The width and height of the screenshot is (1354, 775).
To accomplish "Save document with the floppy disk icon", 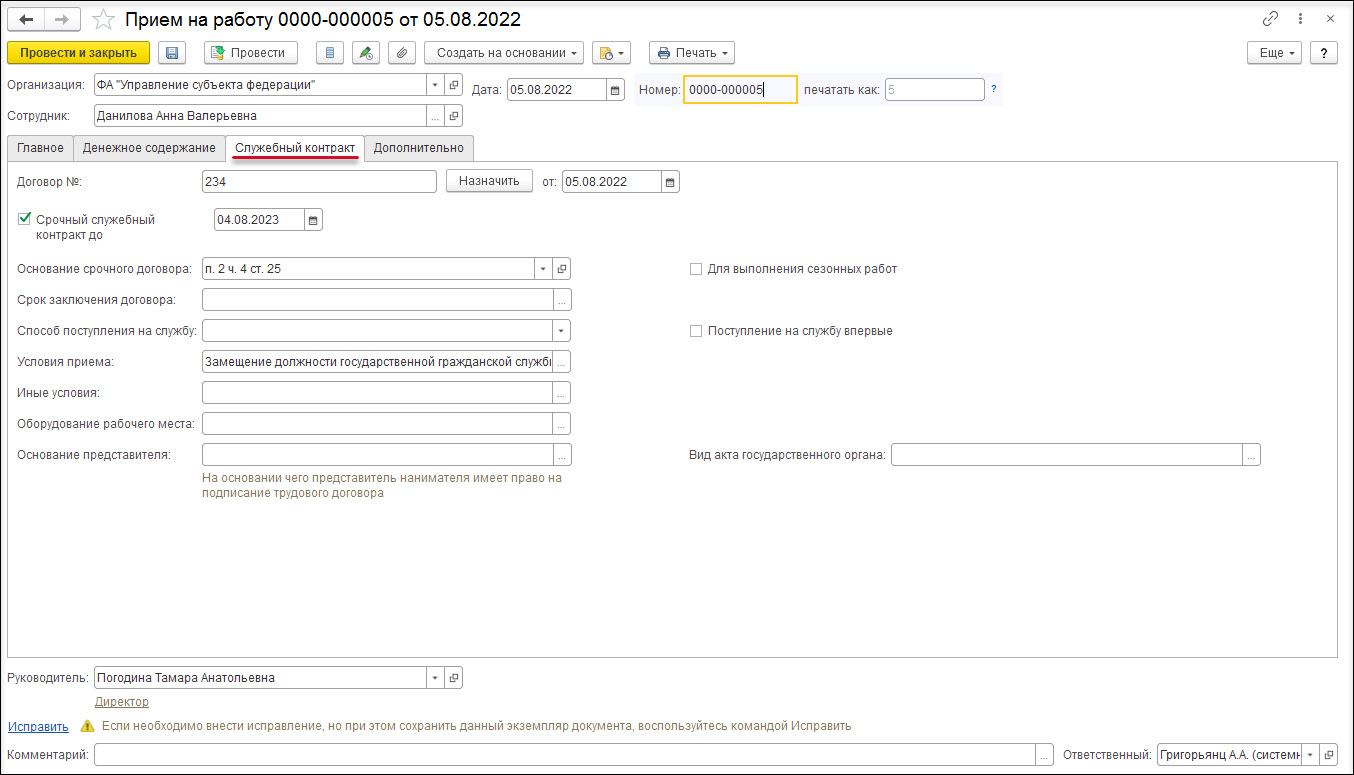I will [172, 53].
